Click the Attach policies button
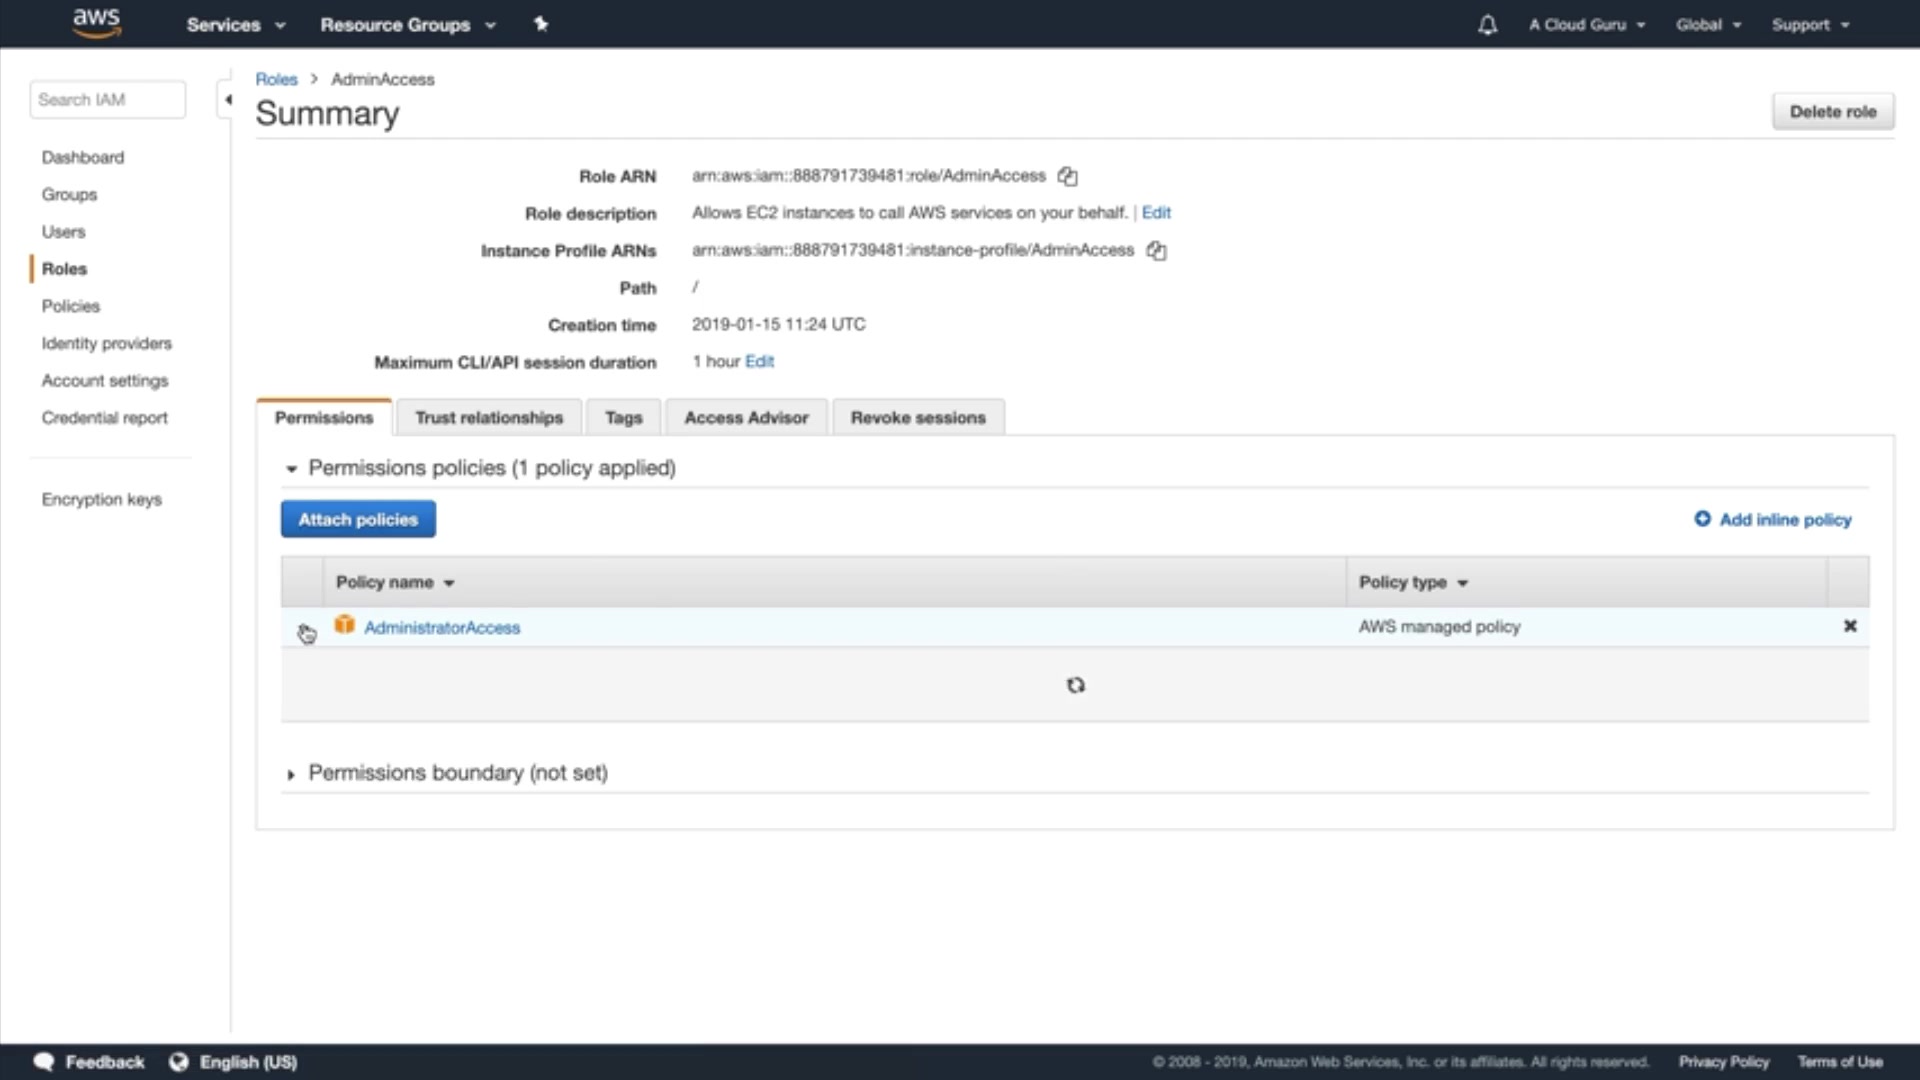1920x1080 pixels. click(x=358, y=519)
